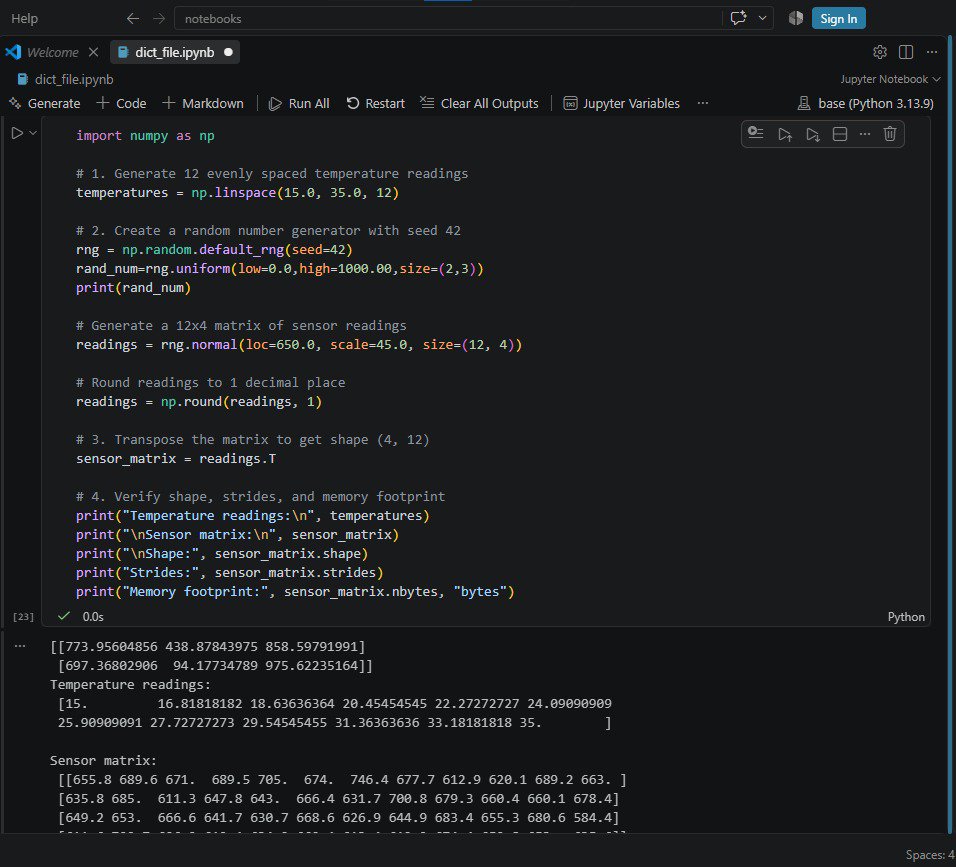956x867 pixels.
Task: Click Execute Above Cells icon
Action: [x=785, y=134]
